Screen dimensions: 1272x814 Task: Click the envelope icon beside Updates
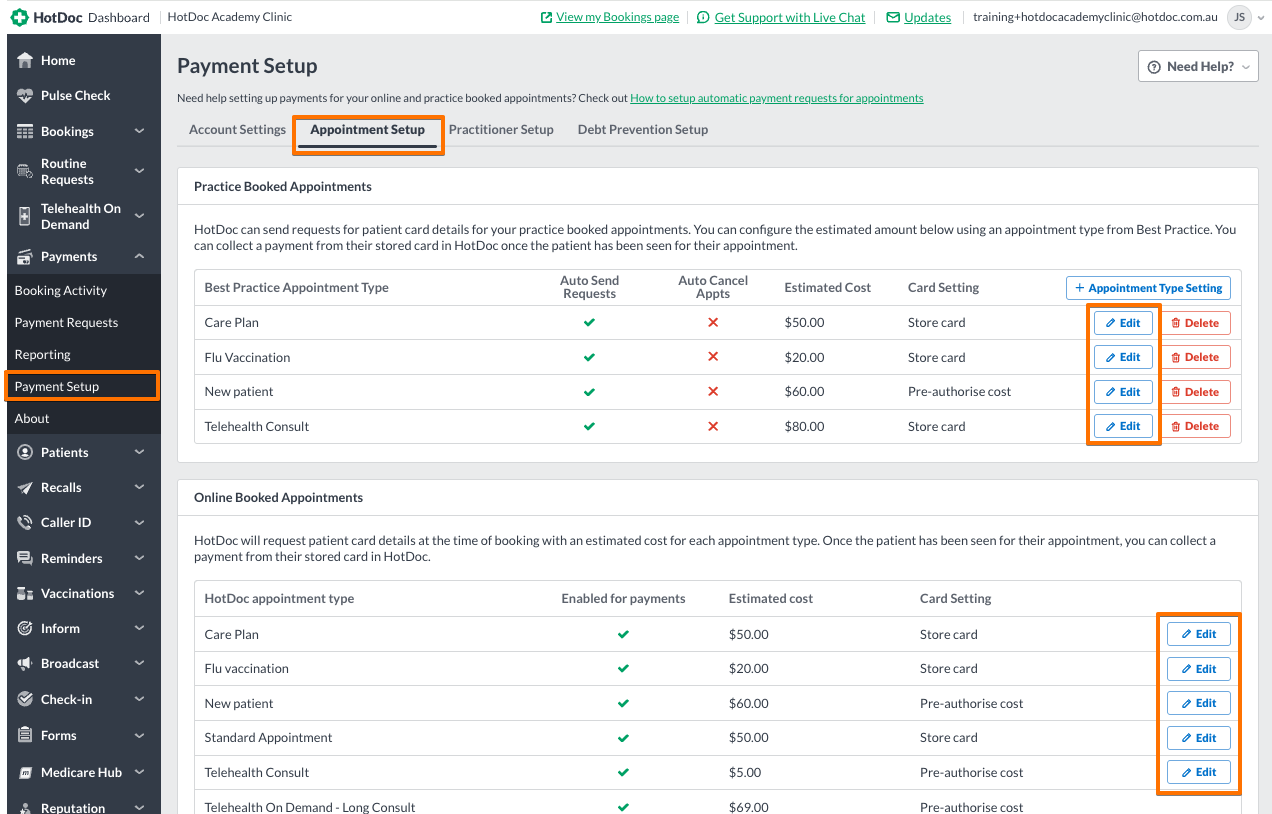(x=893, y=17)
